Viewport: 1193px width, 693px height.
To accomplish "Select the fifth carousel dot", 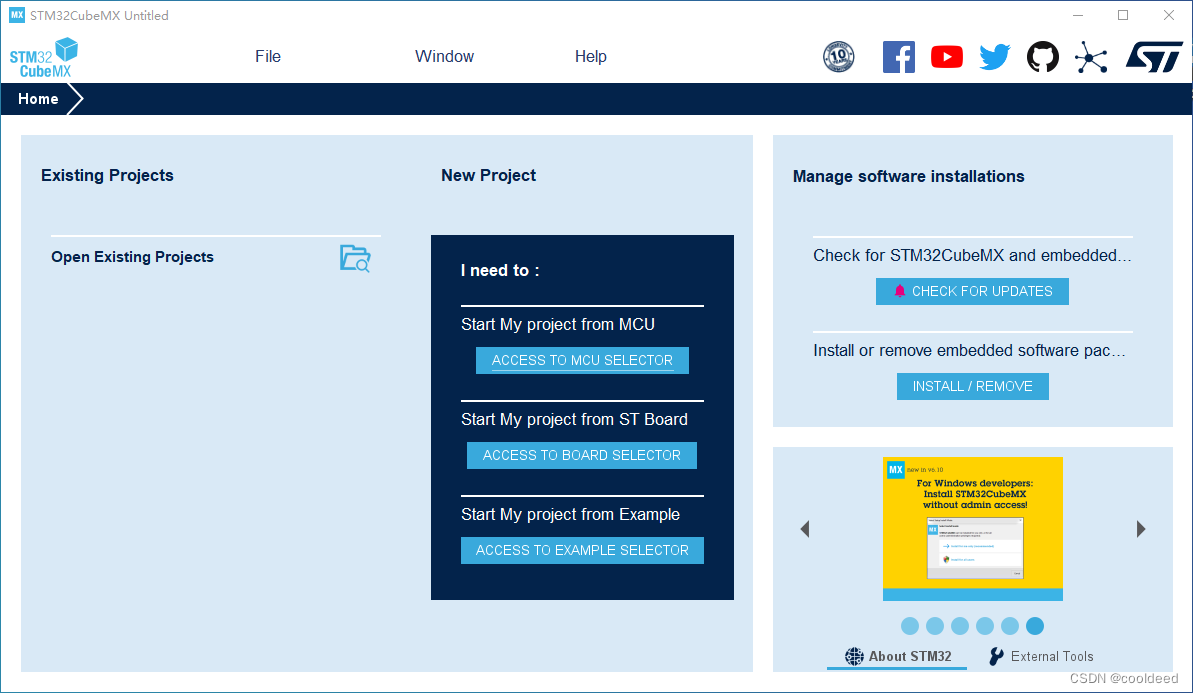I will (x=1010, y=626).
